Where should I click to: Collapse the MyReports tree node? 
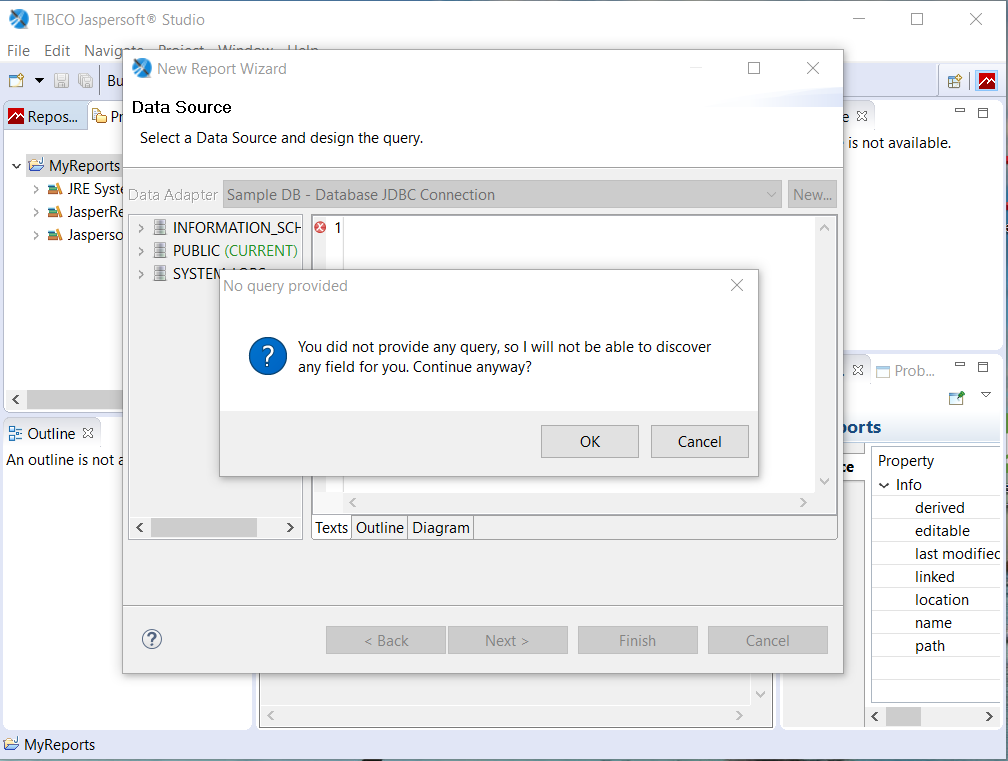coord(17,166)
